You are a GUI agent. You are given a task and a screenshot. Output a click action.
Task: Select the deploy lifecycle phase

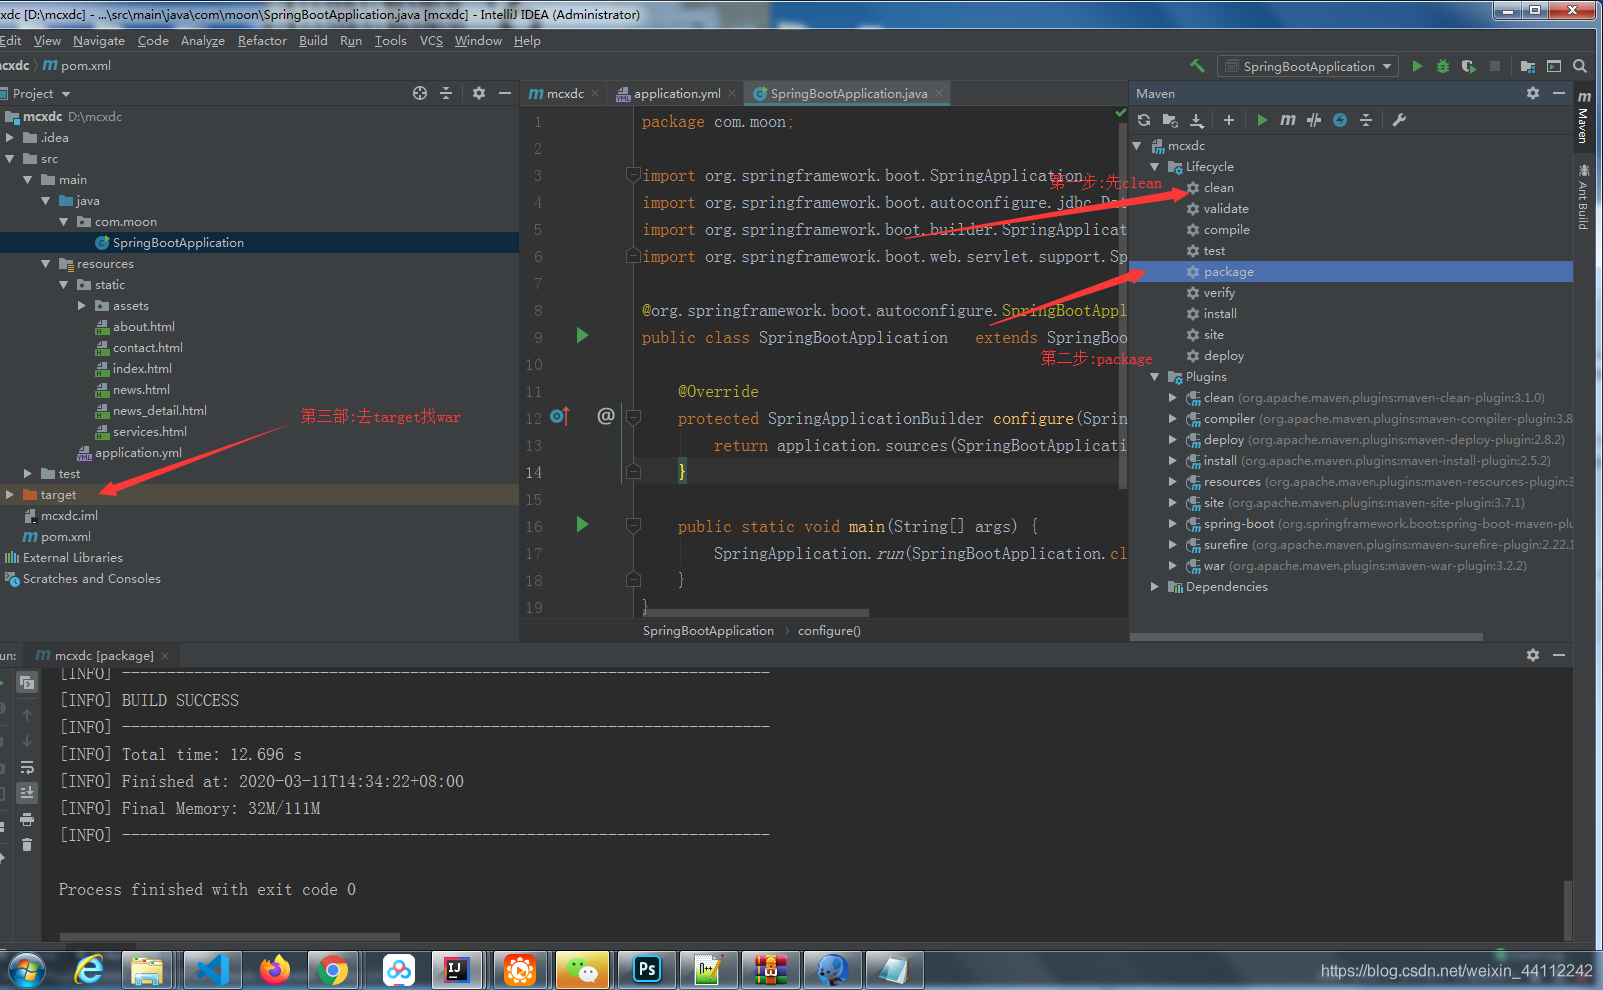pyautogui.click(x=1223, y=356)
